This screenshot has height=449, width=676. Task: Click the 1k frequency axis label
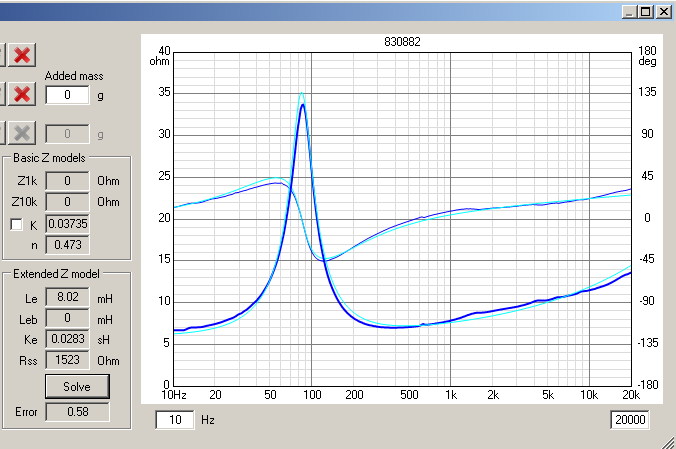[451, 395]
